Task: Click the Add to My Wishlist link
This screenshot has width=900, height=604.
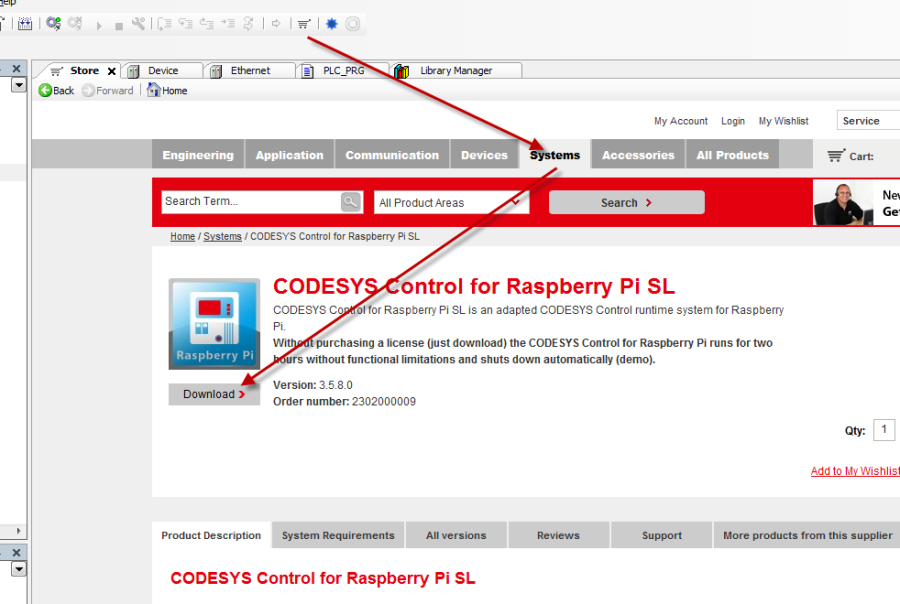Action: [854, 471]
